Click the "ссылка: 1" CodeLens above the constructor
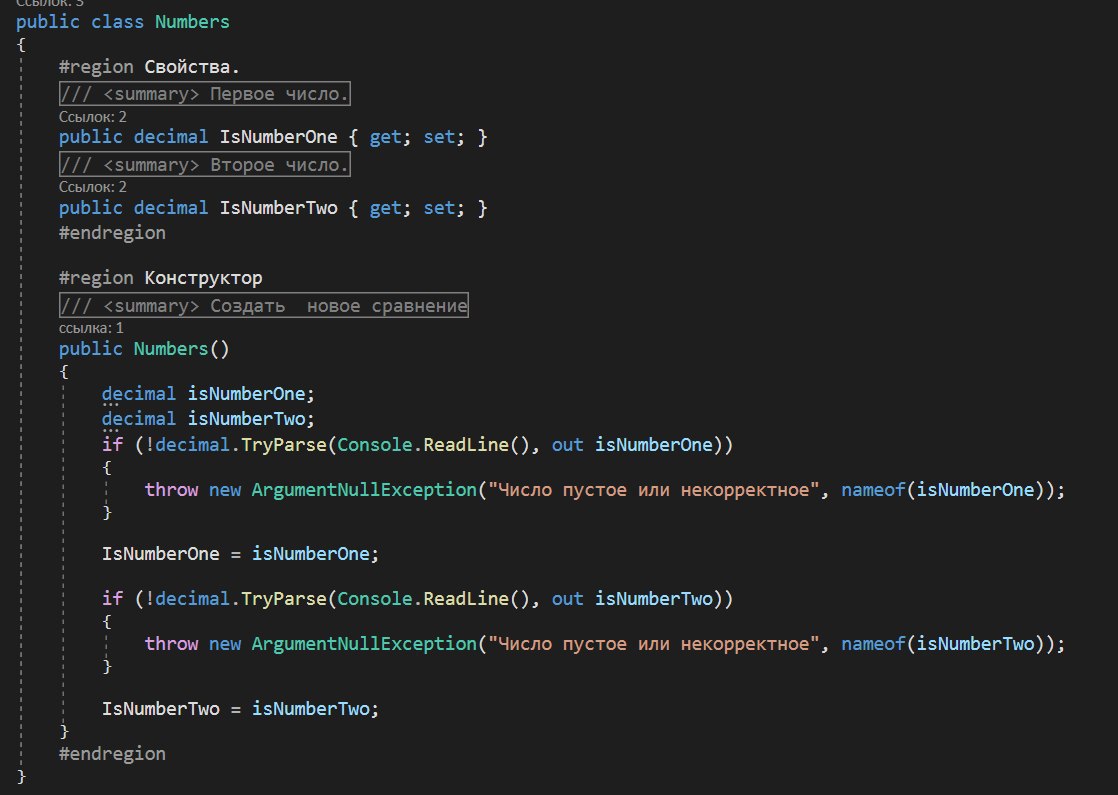Viewport: 1118px width, 795px height. 91,327
